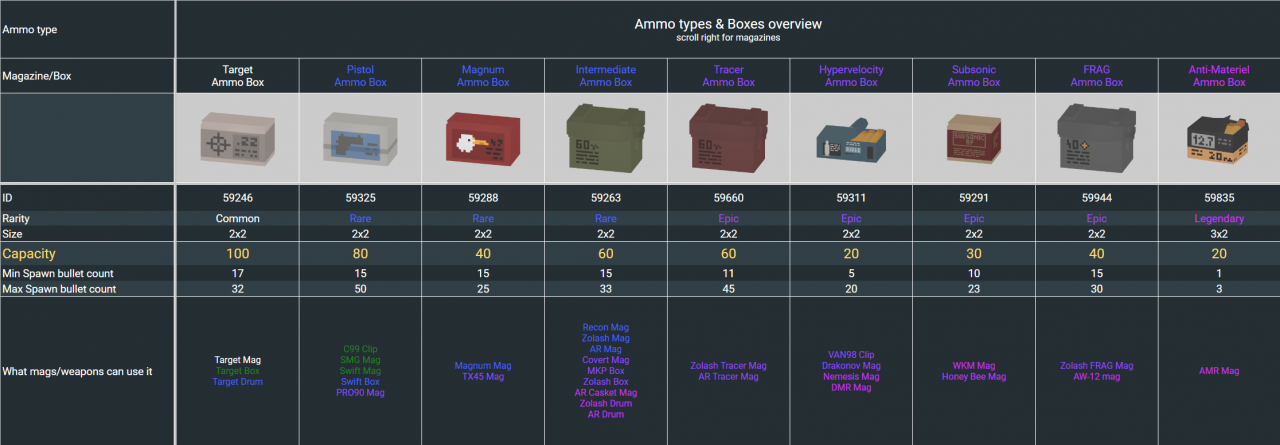Click the Hypervelocity Ammo Box header text
This screenshot has width=1280, height=445.
click(851, 76)
